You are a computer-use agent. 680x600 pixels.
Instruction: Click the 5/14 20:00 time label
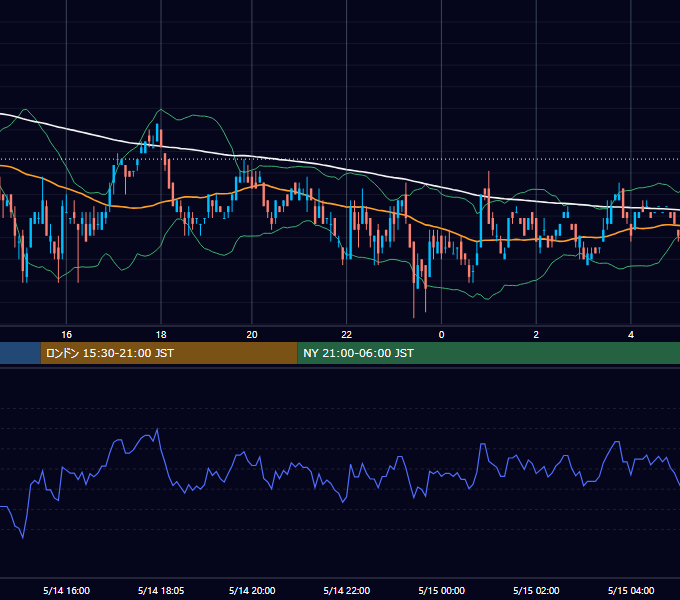252,590
